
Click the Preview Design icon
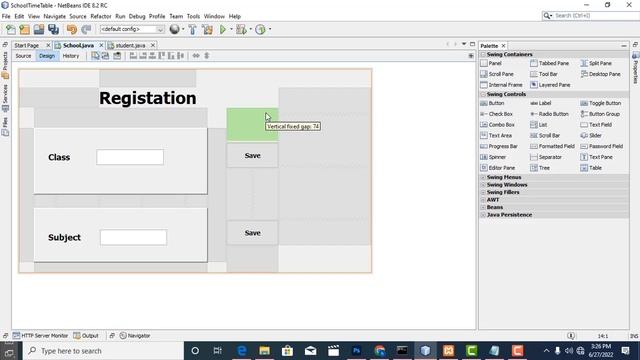pos(117,56)
